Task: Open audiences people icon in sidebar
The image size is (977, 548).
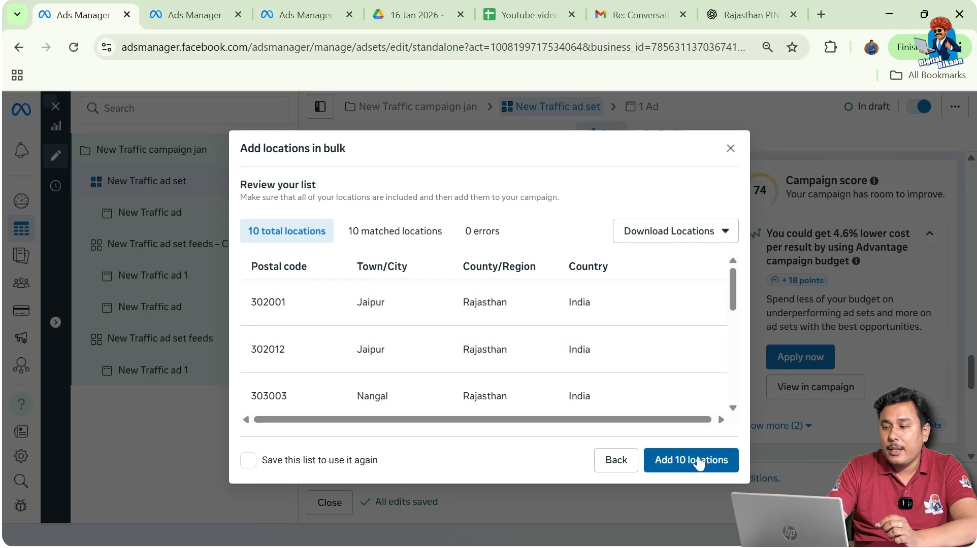Action: 21,283
